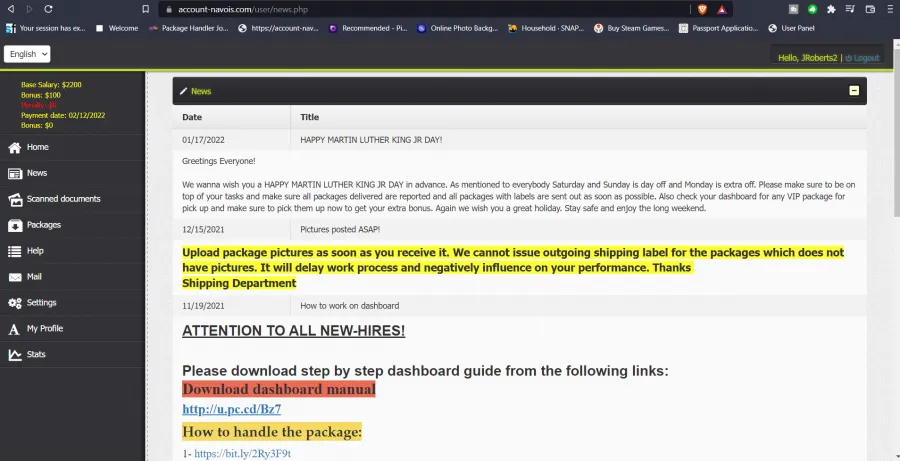Collapse the News panel with minus button
This screenshot has width=900, height=461.
854,91
